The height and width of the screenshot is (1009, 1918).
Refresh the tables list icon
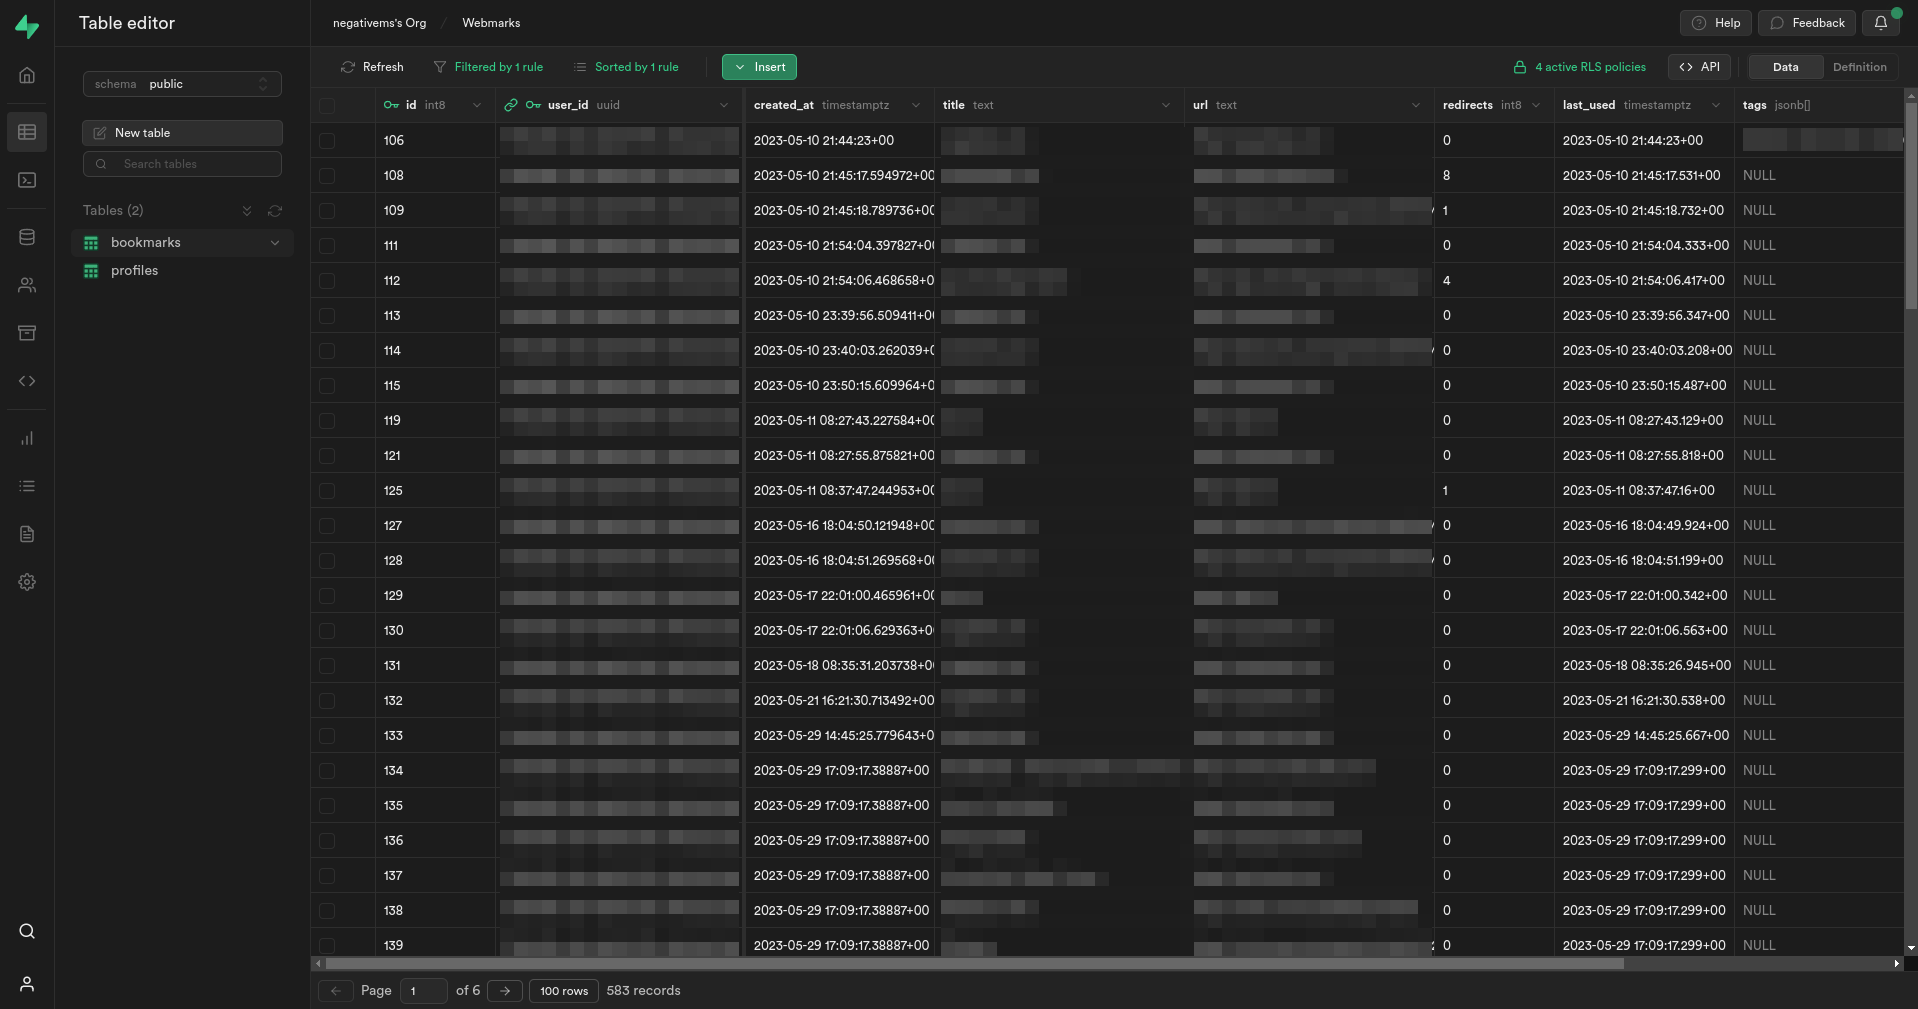coord(275,211)
